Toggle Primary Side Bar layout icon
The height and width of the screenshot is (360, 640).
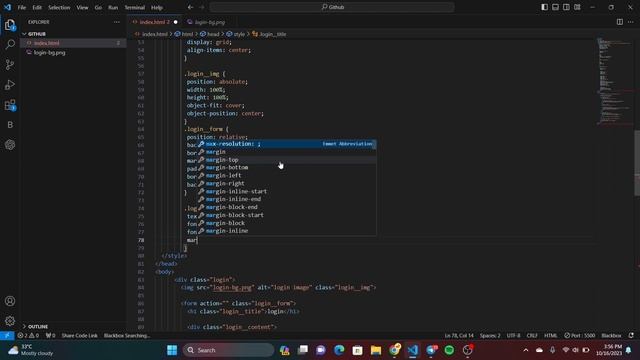click(544, 7)
